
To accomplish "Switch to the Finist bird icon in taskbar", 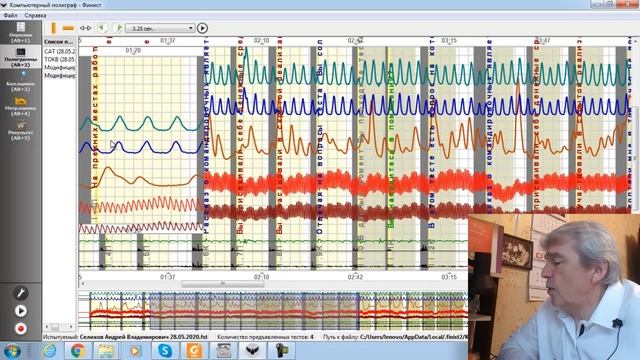I will [x=252, y=351].
